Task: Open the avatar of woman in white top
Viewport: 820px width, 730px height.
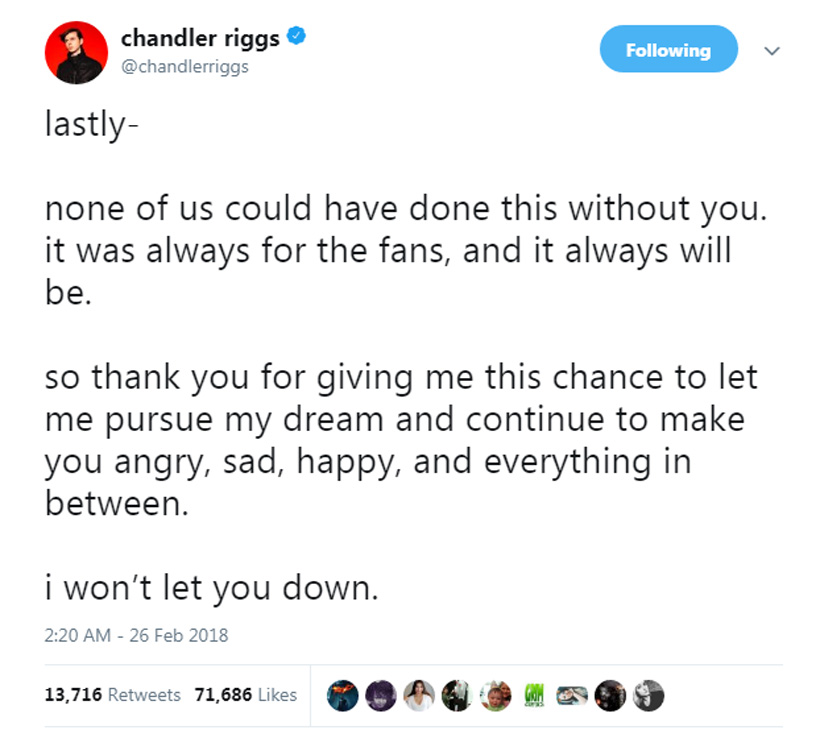Action: click(420, 695)
